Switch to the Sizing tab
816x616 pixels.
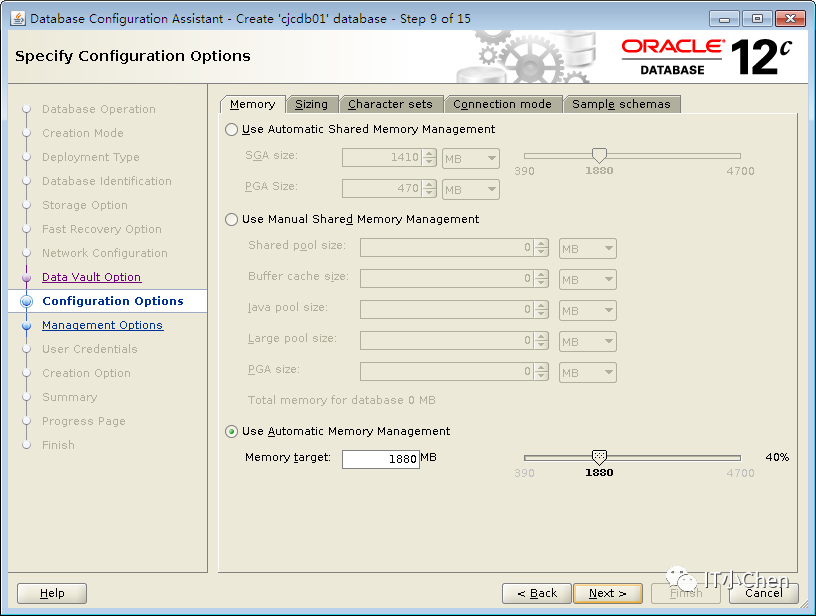(x=312, y=104)
